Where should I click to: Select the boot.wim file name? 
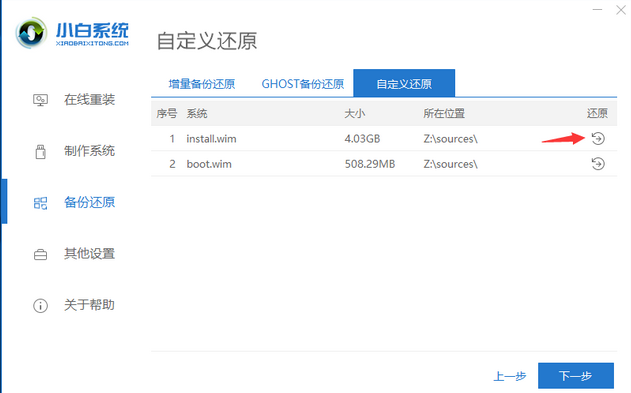209,164
